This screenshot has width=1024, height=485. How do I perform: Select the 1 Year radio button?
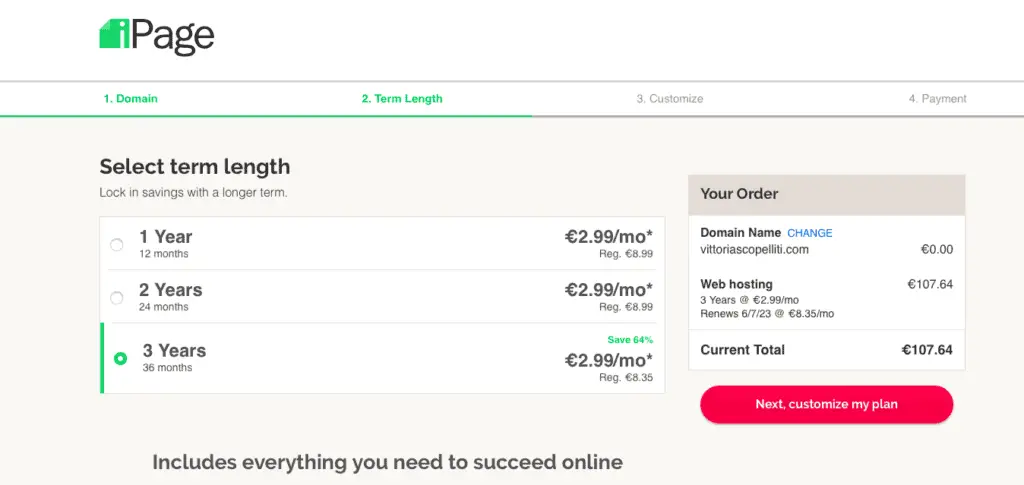click(x=116, y=245)
